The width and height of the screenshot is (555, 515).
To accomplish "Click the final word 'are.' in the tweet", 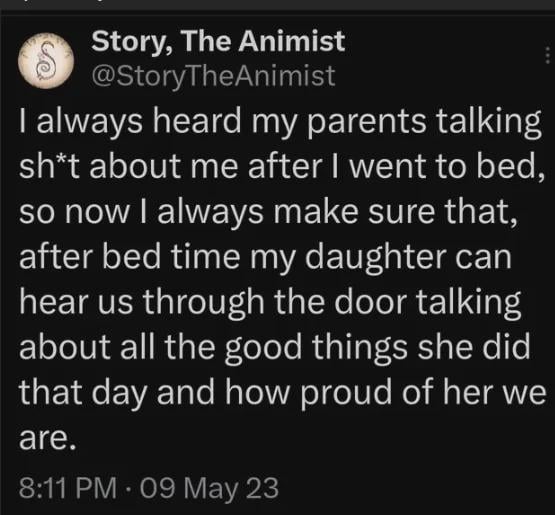I will point(47,439).
